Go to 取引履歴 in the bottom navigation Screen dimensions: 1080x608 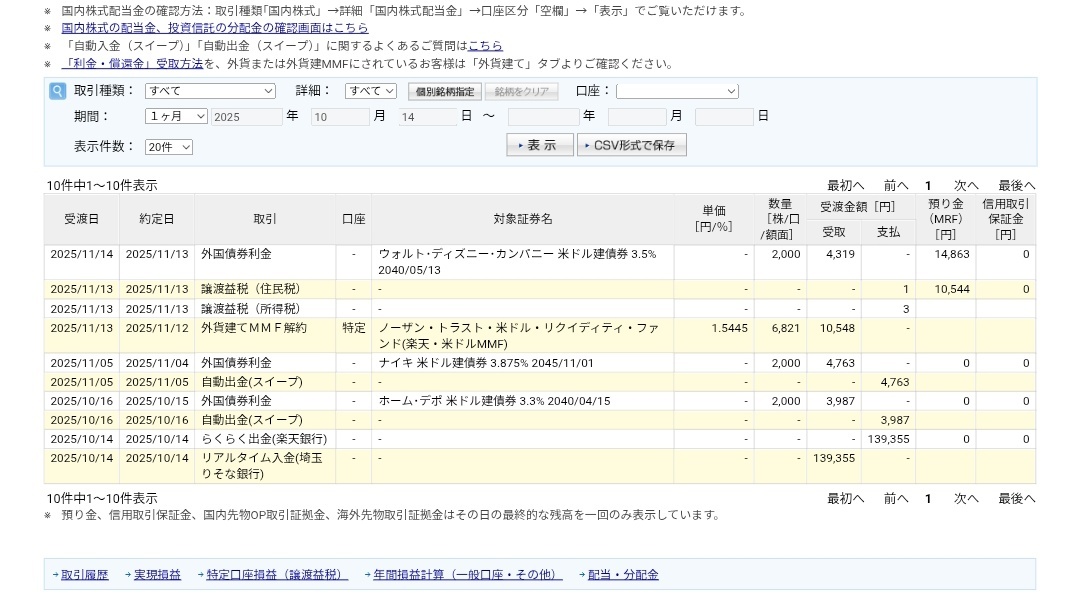(84, 575)
